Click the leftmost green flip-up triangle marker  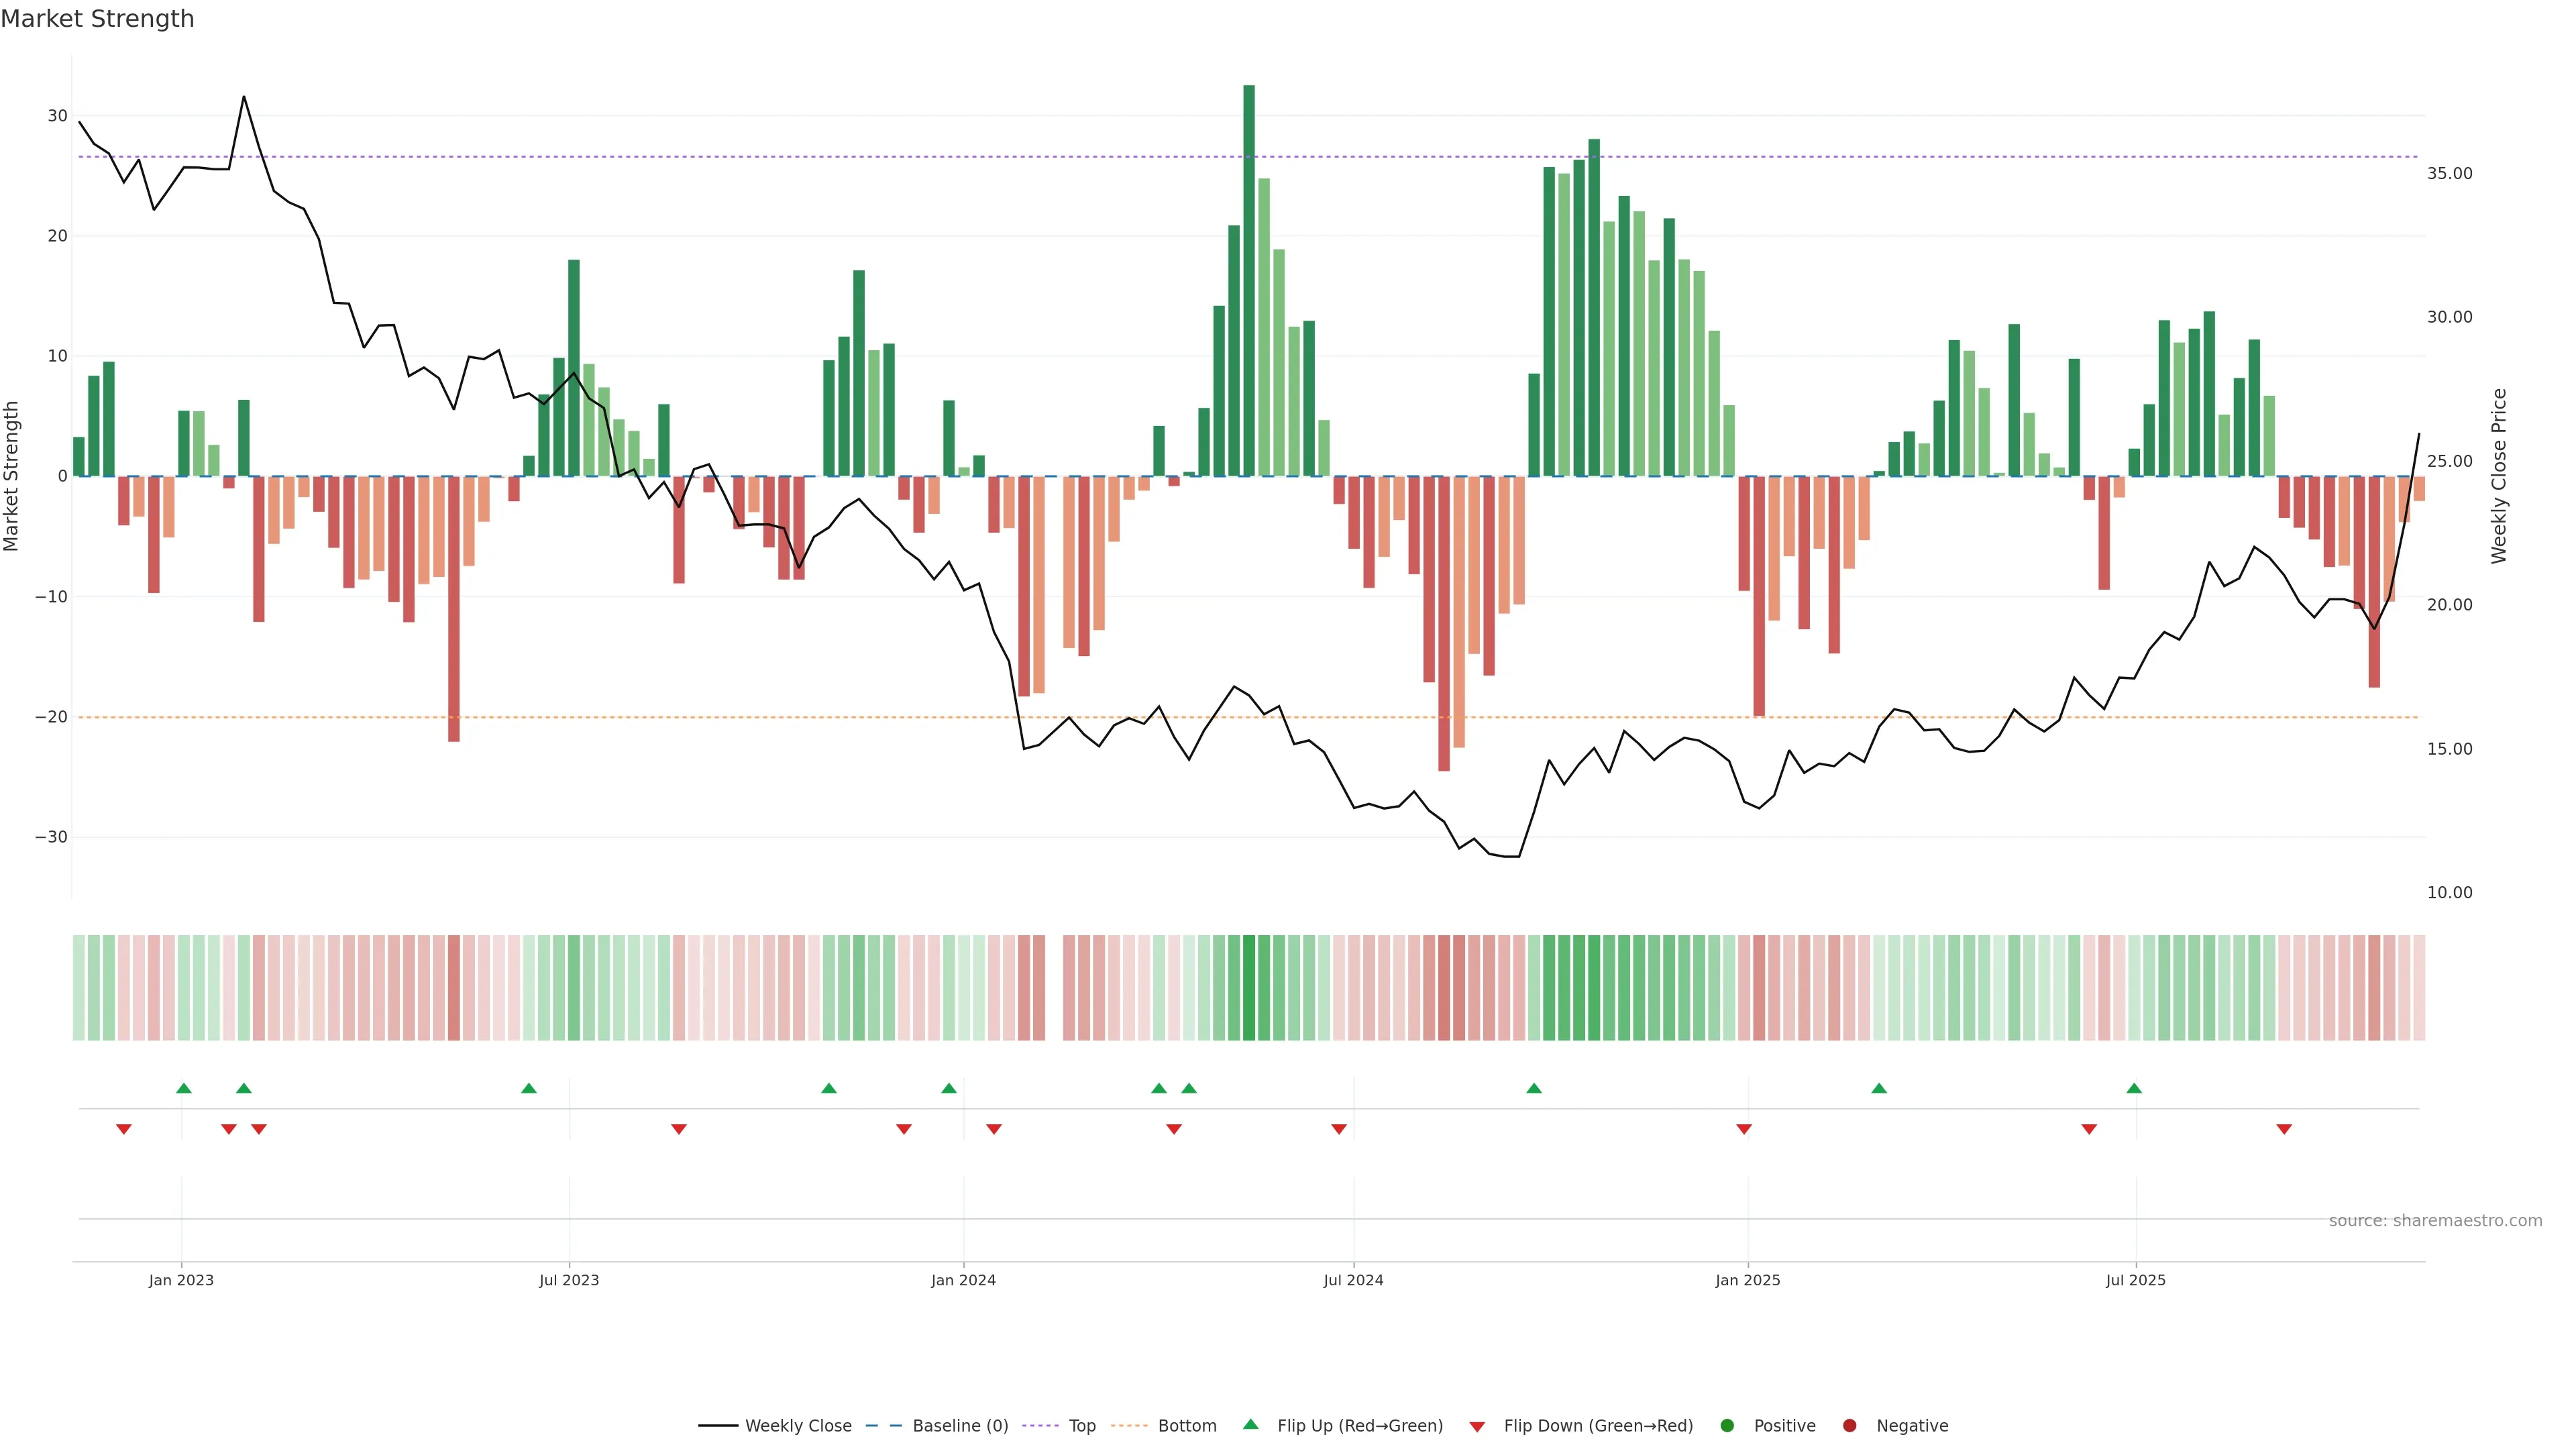[184, 1088]
